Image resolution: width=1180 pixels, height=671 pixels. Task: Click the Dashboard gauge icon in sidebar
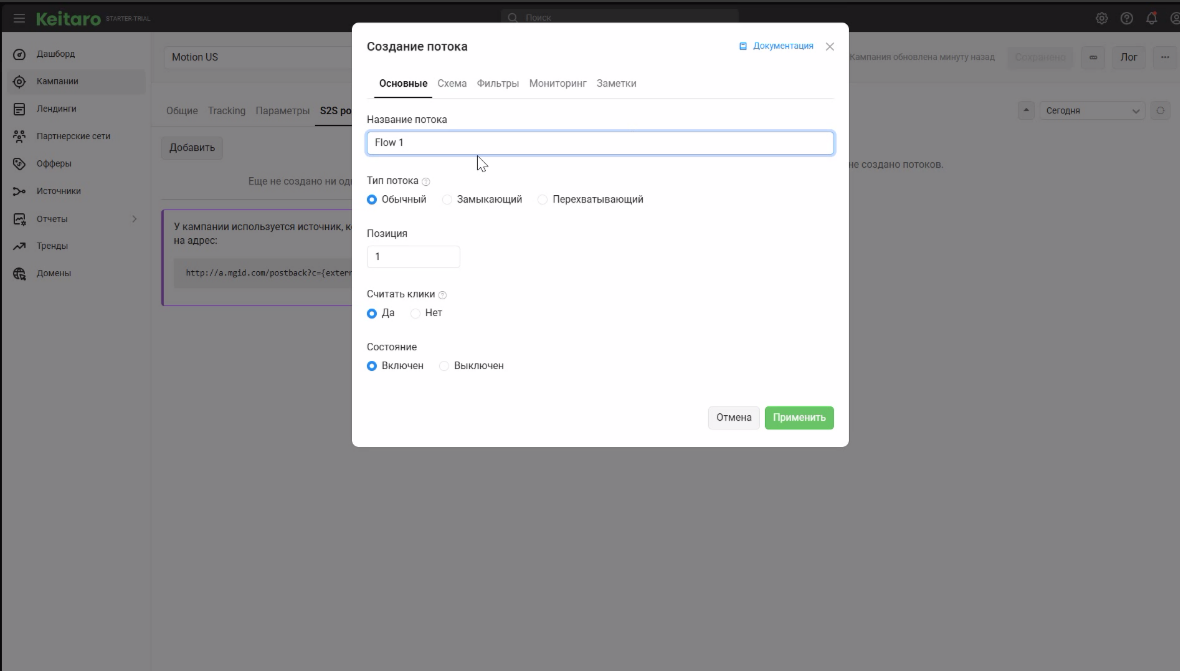pos(19,54)
